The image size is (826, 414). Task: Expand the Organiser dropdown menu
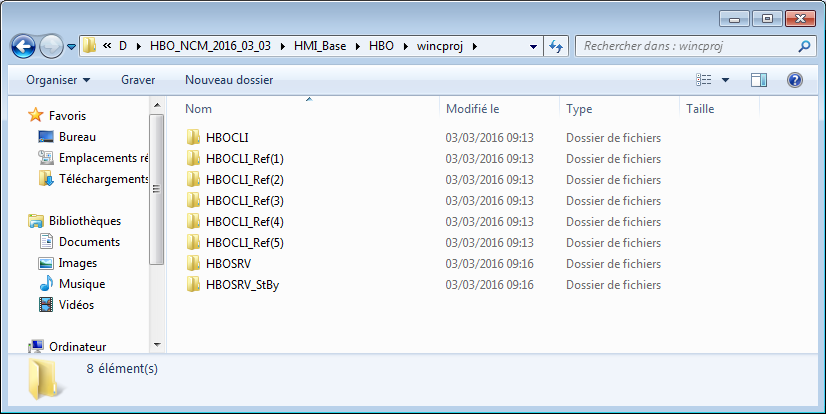point(58,80)
